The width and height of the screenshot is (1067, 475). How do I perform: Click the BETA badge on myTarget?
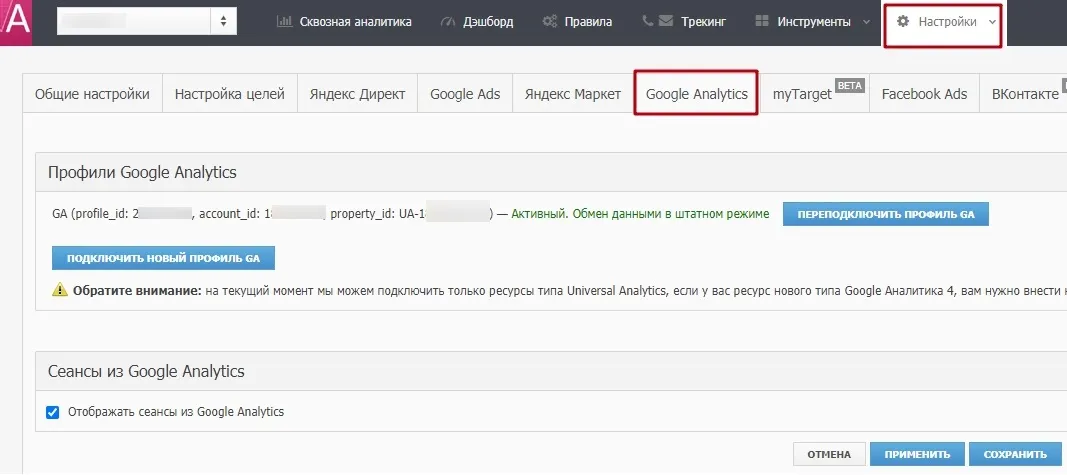tap(849, 86)
